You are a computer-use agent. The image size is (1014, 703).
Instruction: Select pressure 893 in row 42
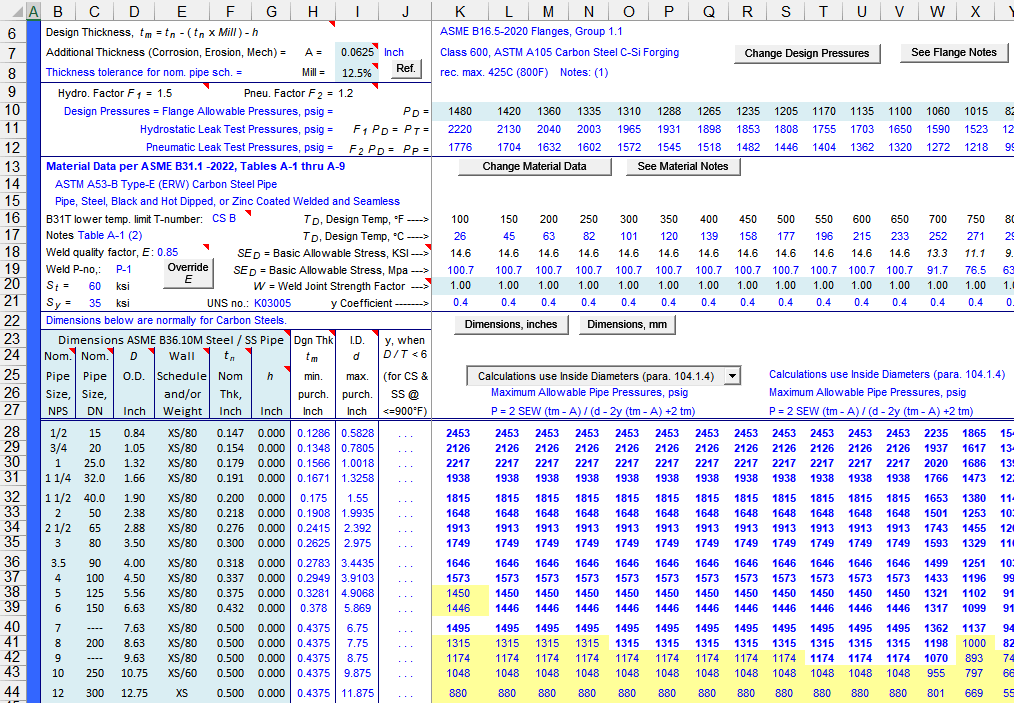coord(974,658)
